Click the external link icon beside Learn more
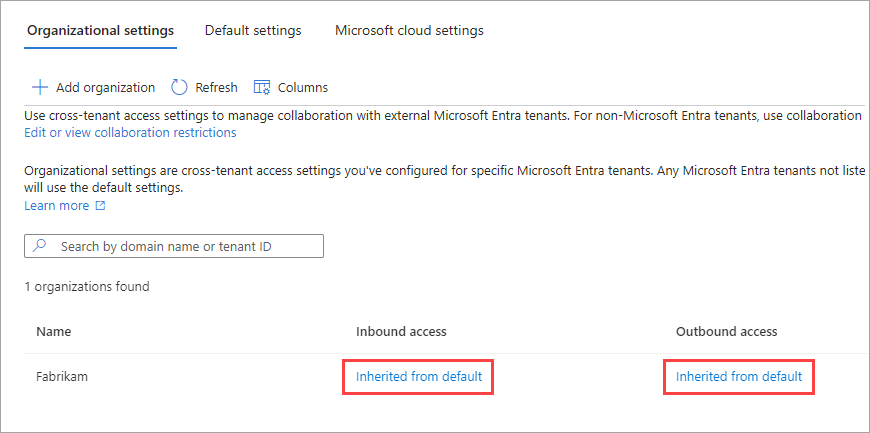 (100, 206)
